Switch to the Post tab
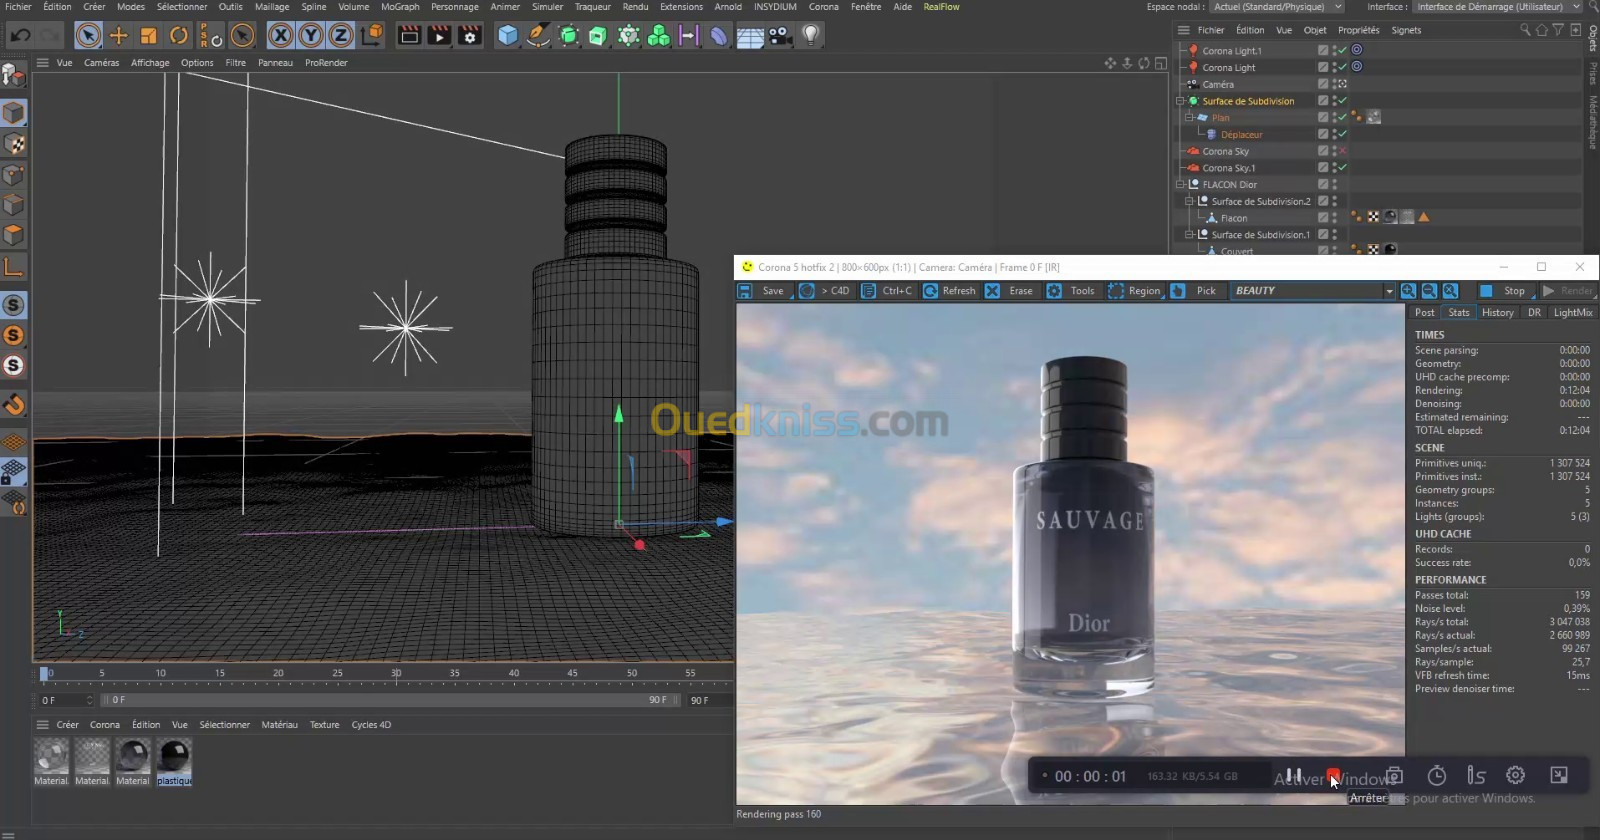The width and height of the screenshot is (1600, 840). (x=1424, y=313)
